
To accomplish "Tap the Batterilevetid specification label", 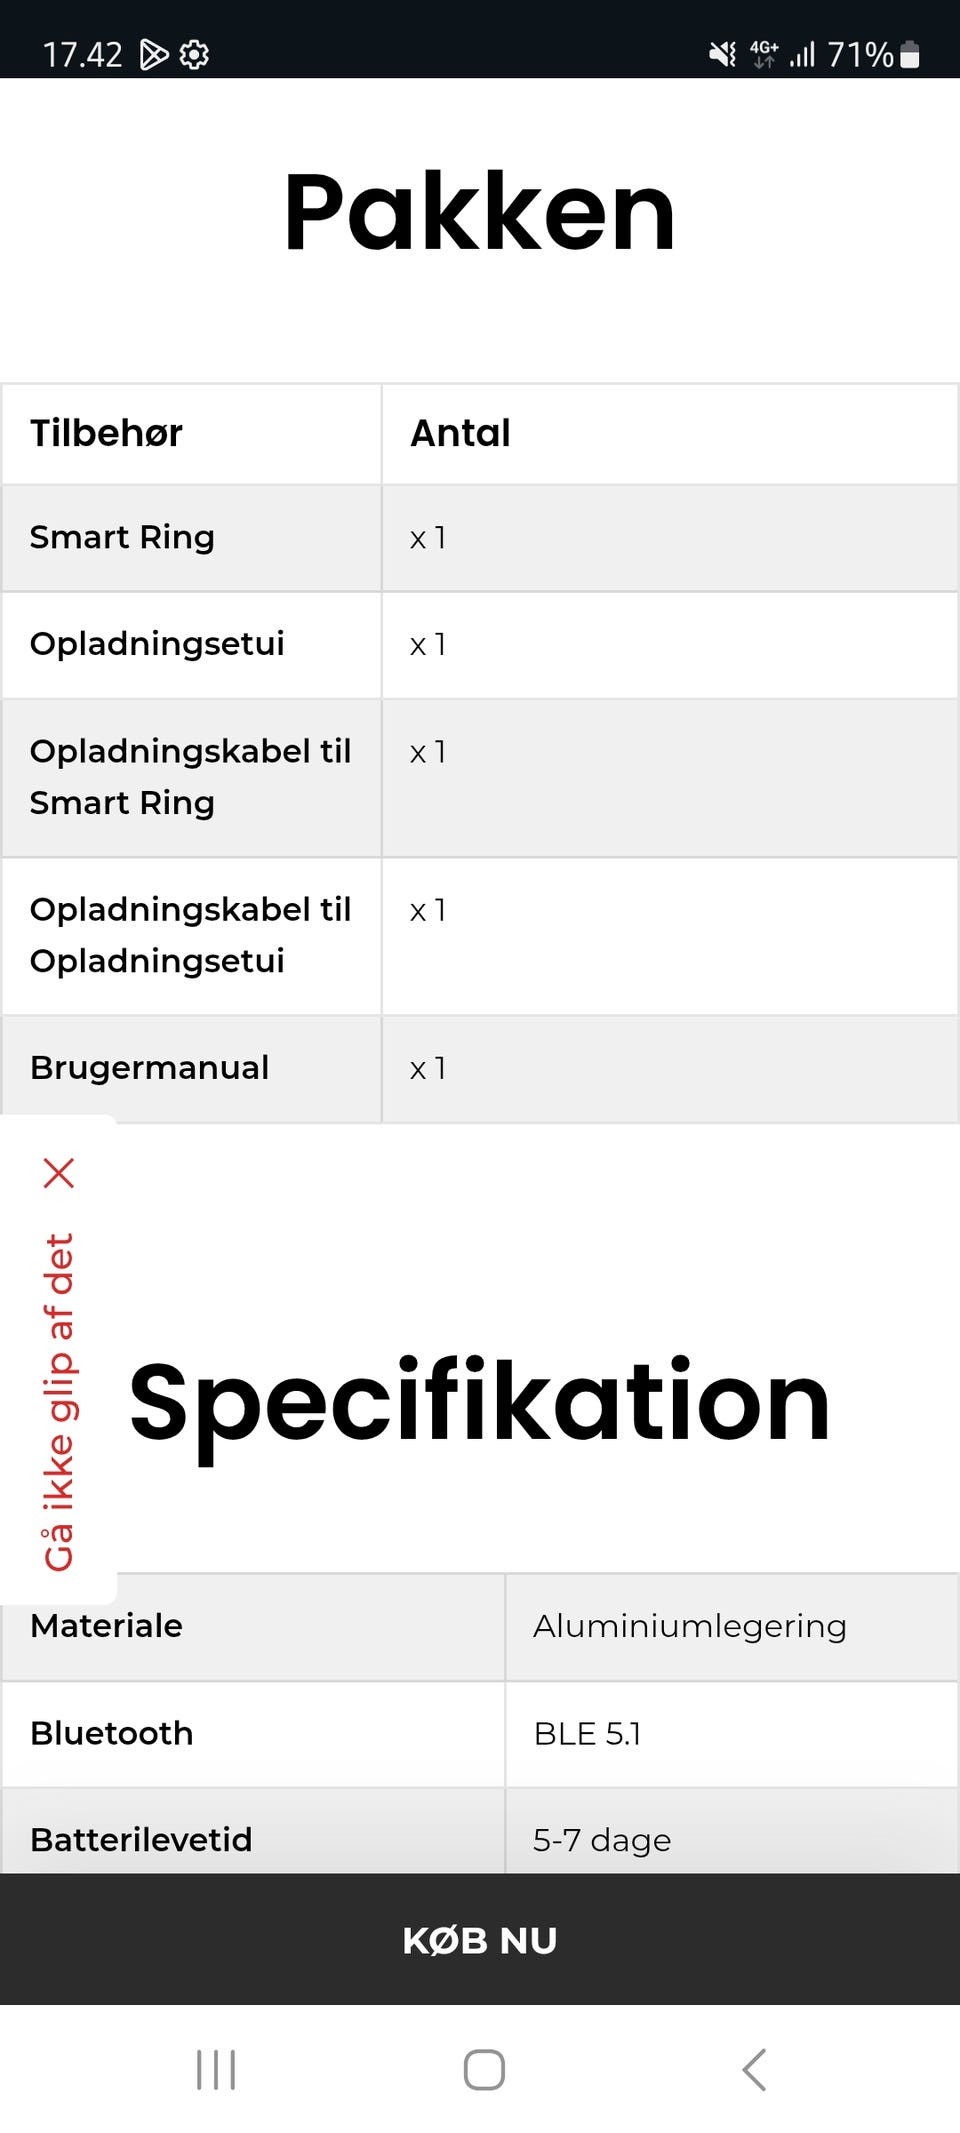I will pyautogui.click(x=141, y=1839).
